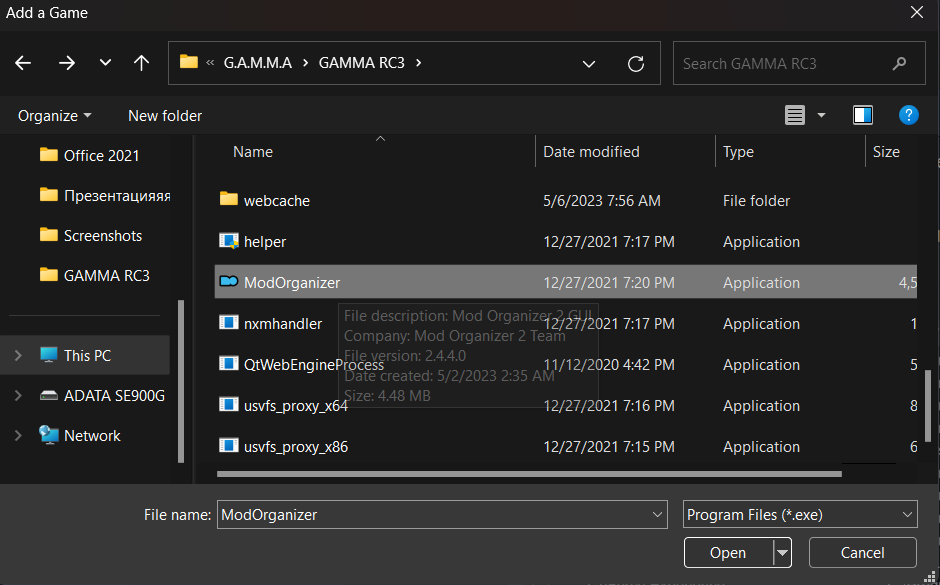
Task: Open the recent locations dropdown arrow
Action: click(x=105, y=63)
